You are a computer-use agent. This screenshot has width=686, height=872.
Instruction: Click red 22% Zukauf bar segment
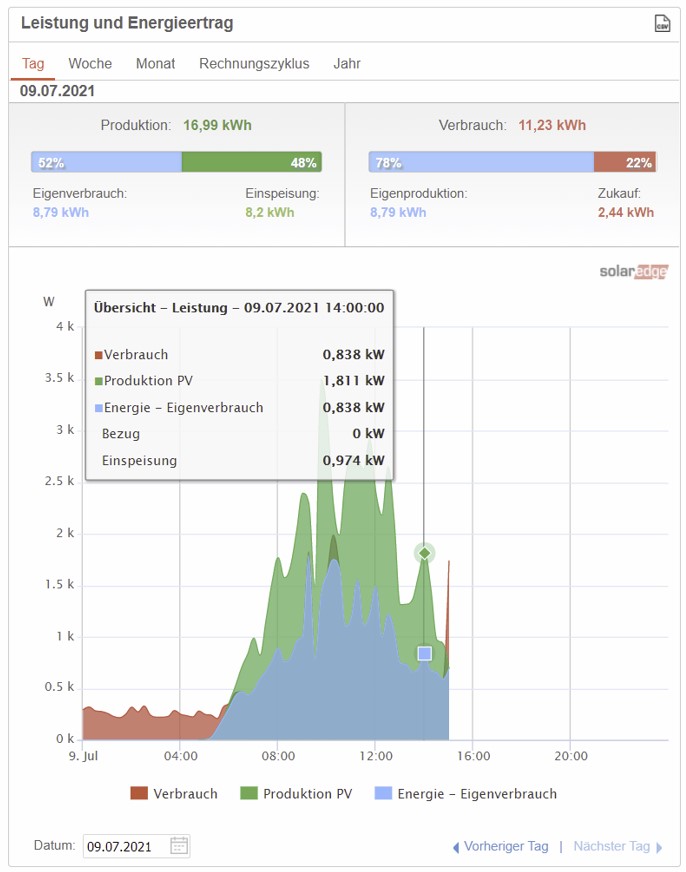point(624,162)
